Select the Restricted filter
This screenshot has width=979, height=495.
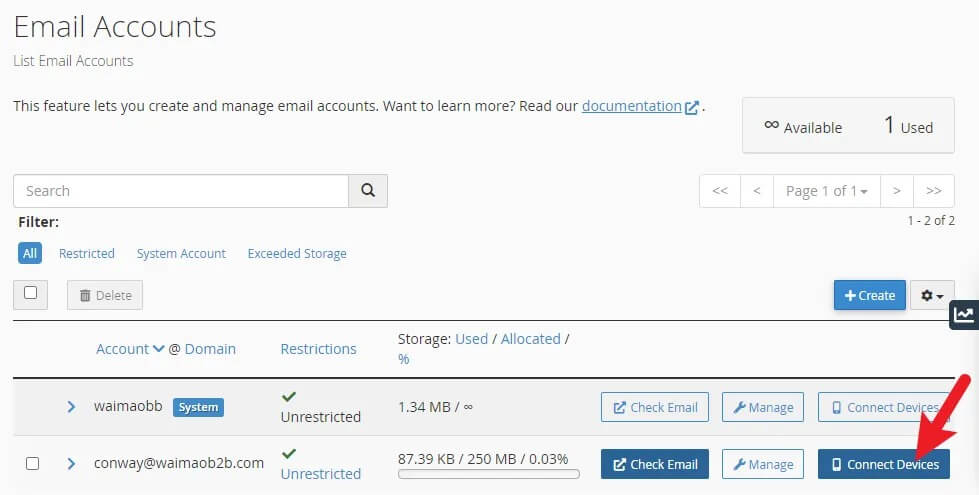(87, 254)
